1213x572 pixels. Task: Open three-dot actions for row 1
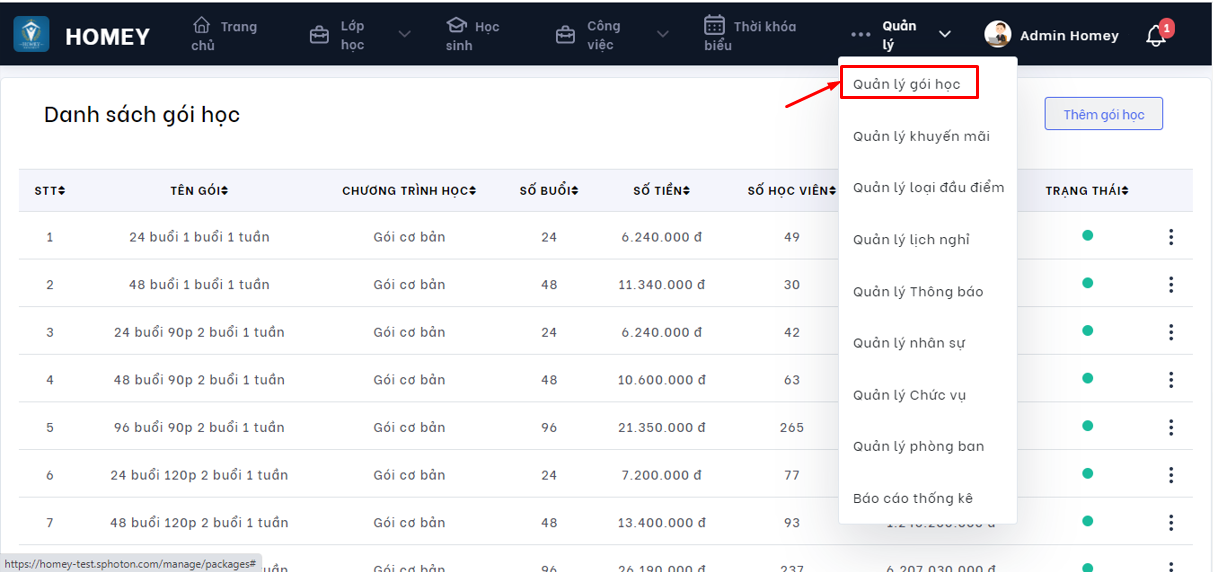click(1170, 237)
